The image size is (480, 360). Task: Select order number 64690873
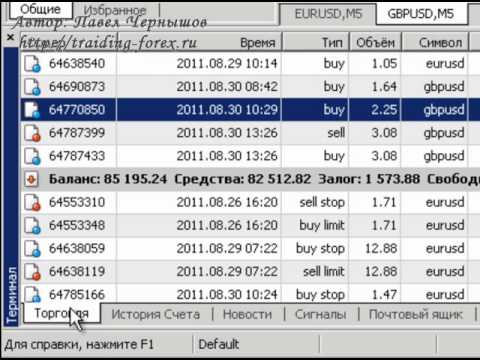pos(77,87)
